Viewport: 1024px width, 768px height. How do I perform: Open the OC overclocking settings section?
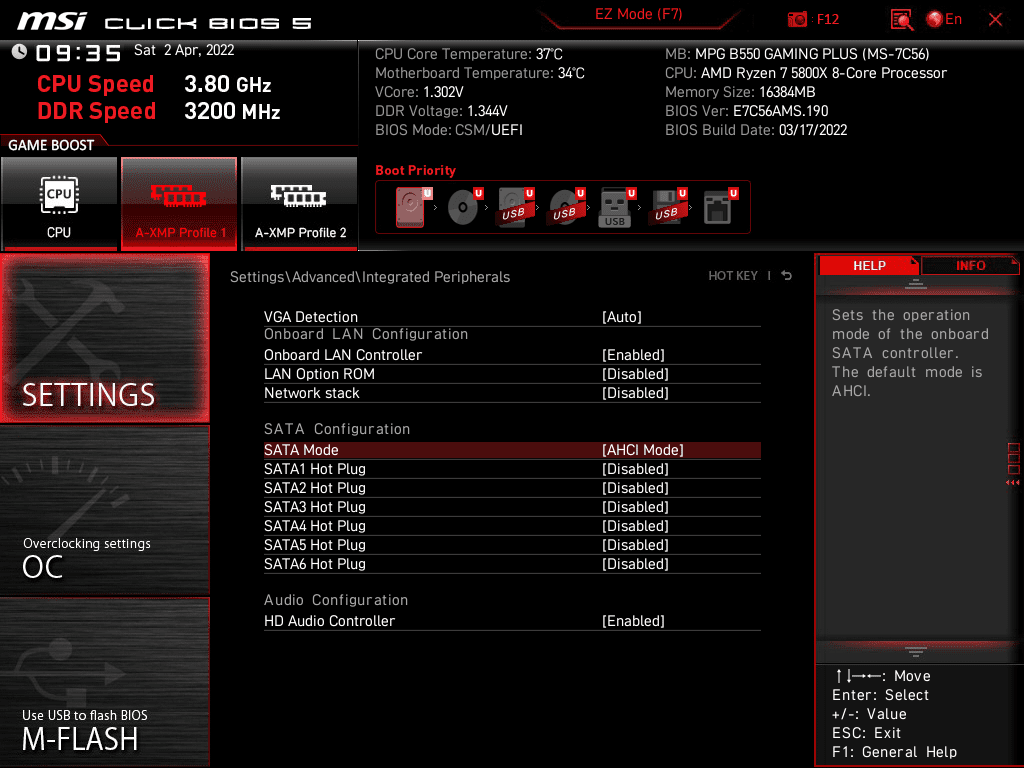(x=104, y=511)
